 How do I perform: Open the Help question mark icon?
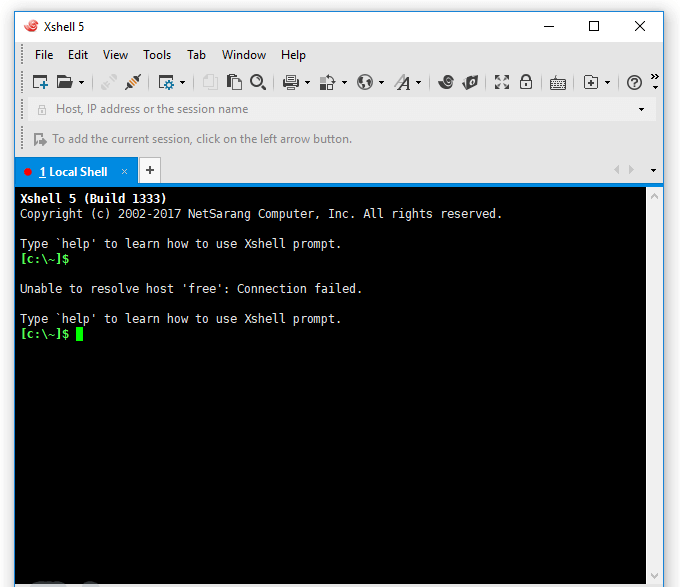tap(634, 82)
